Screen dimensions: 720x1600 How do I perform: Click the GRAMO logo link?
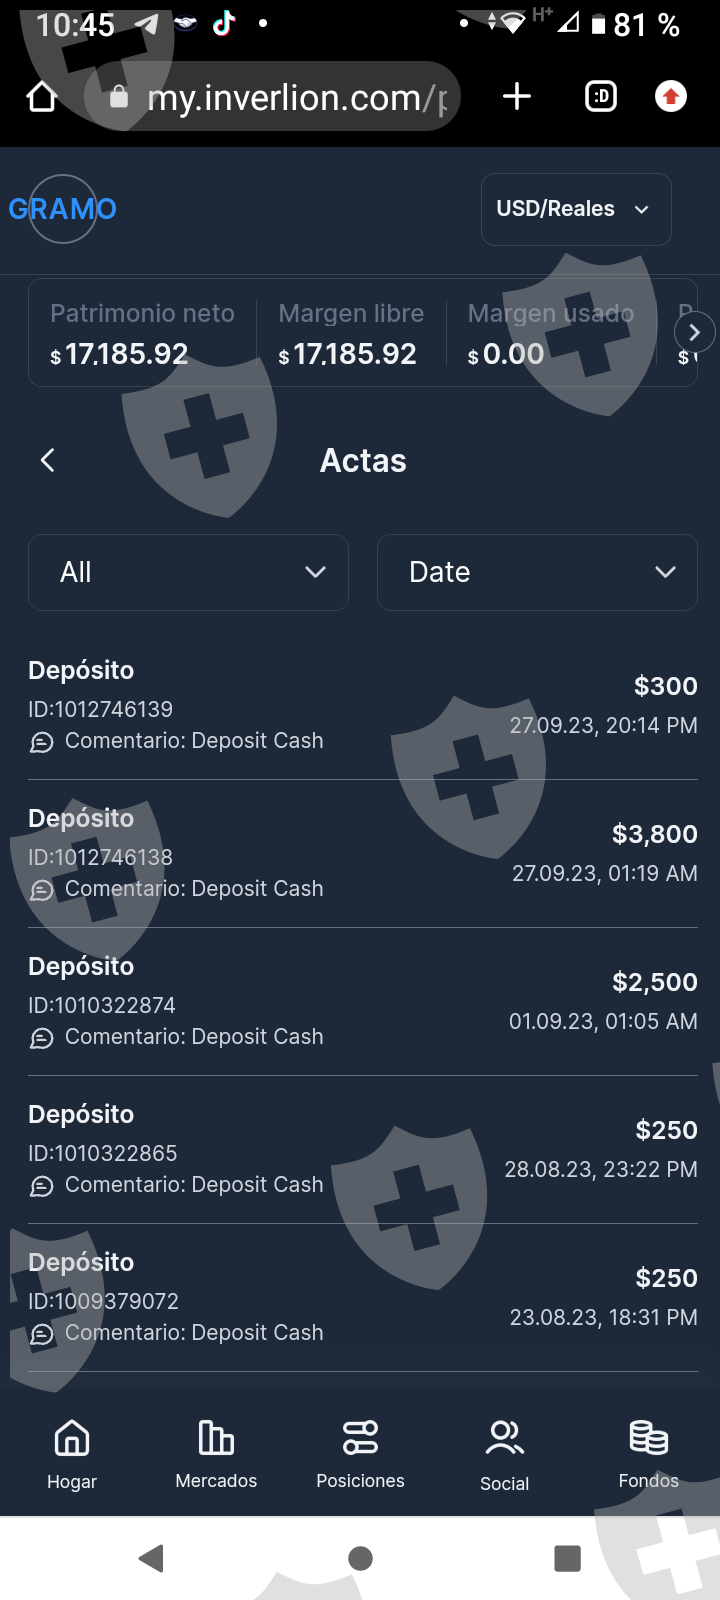(63, 209)
